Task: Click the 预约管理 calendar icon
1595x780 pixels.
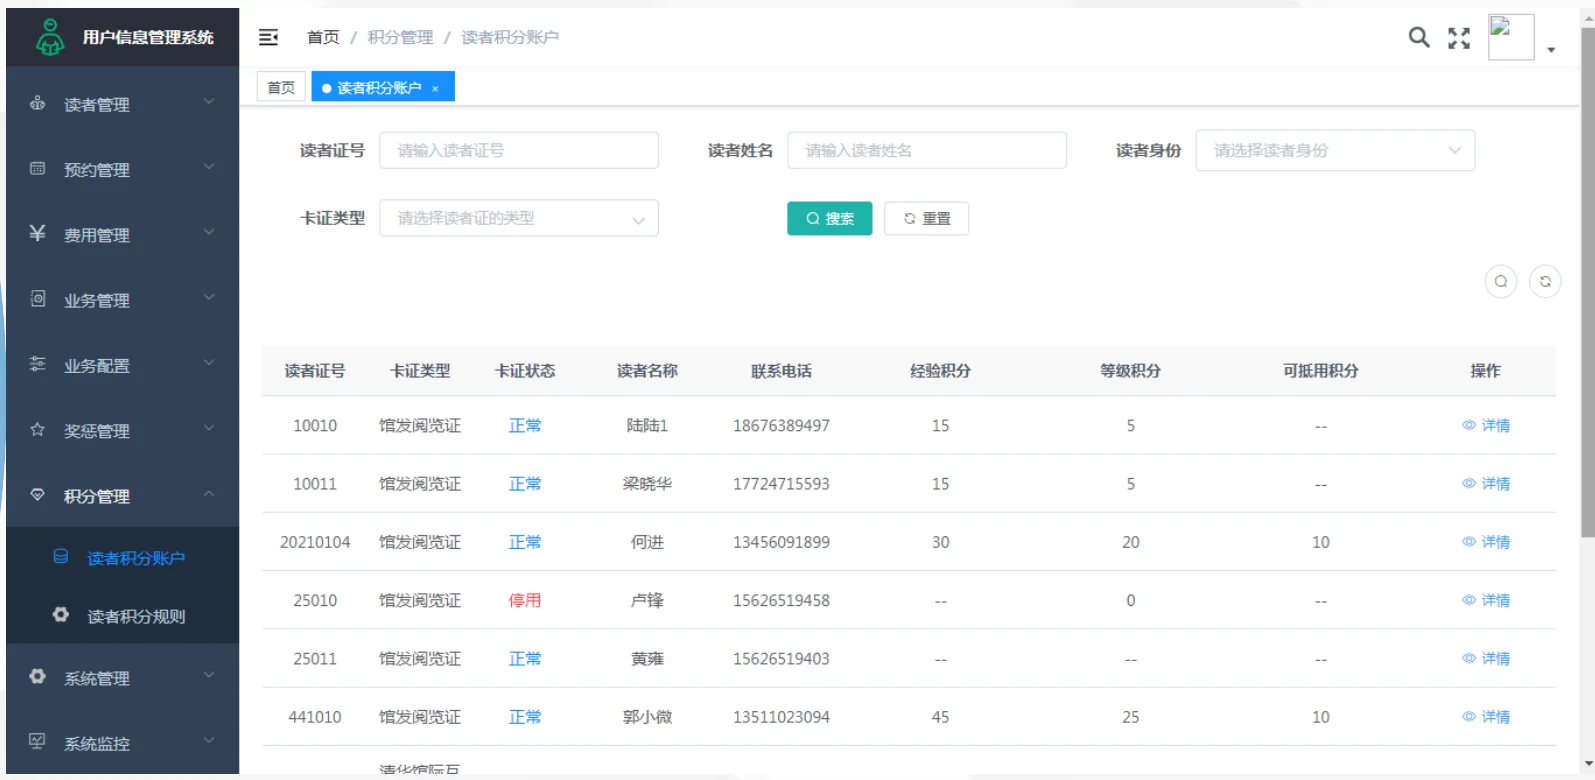Action: click(x=38, y=168)
